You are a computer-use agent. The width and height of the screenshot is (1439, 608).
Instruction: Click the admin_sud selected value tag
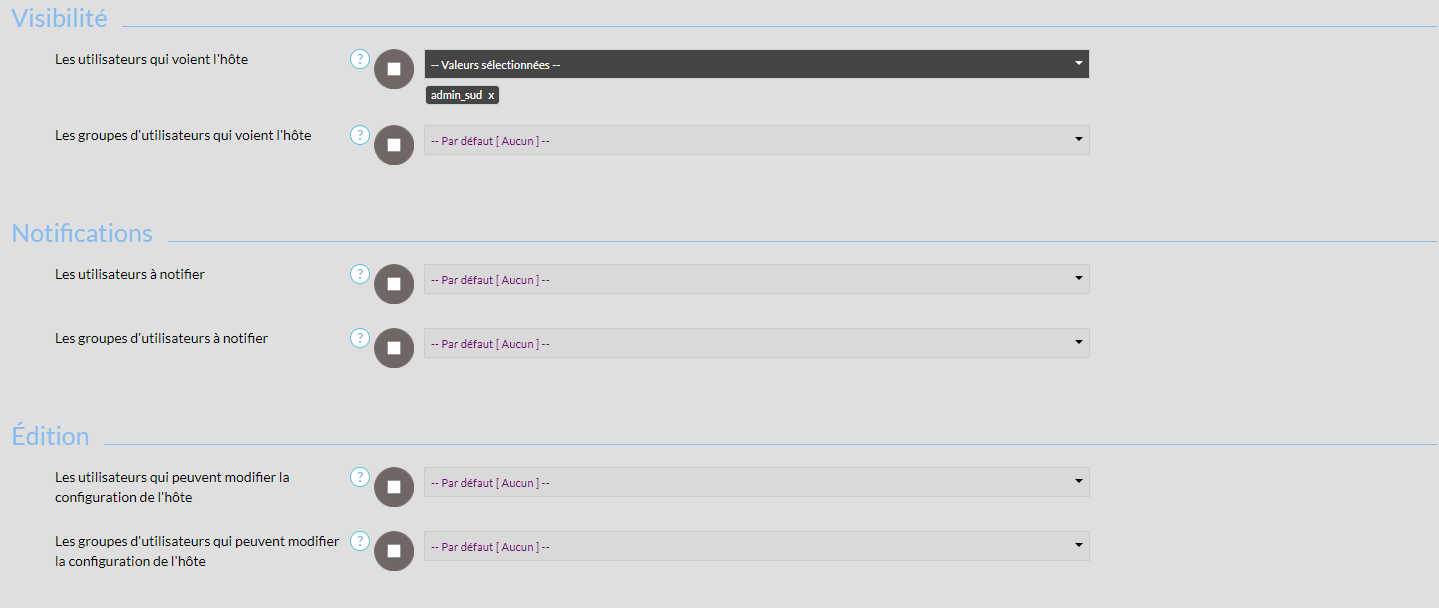click(x=456, y=95)
